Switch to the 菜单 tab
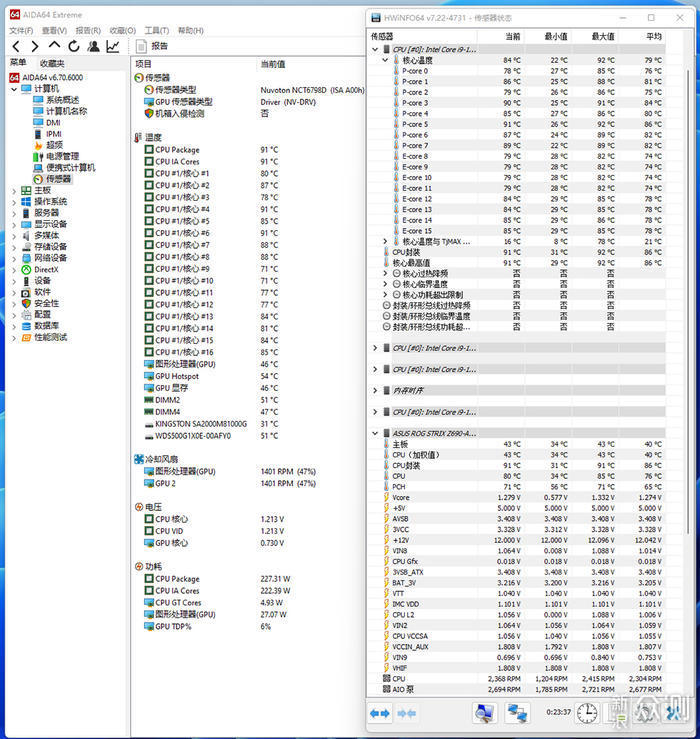This screenshot has width=700, height=739. pyautogui.click(x=18, y=63)
